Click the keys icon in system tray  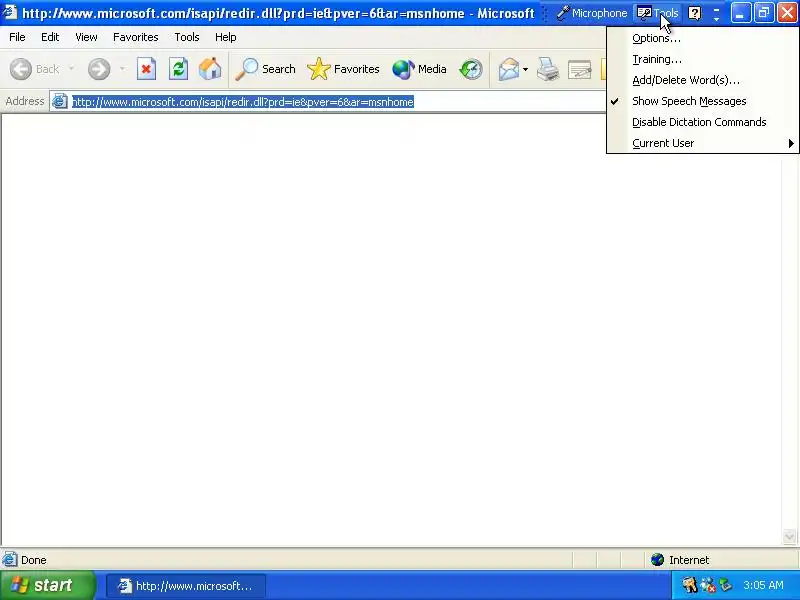click(689, 585)
